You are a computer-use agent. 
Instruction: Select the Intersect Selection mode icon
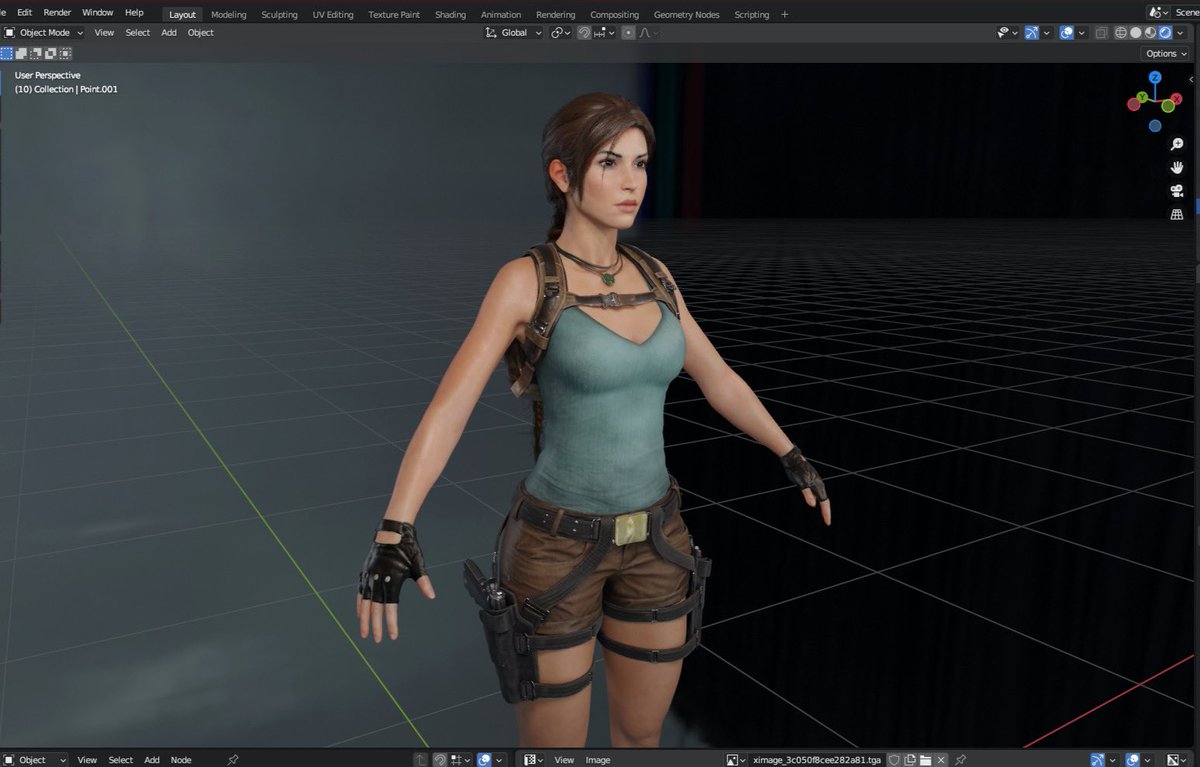coord(63,53)
